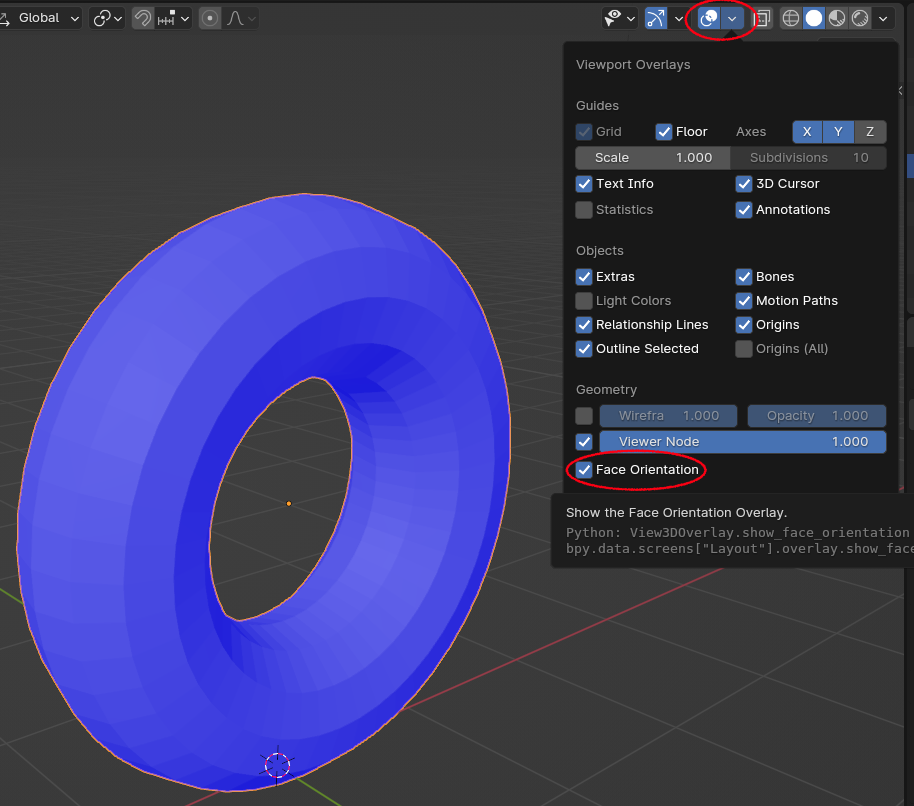Open the snapping options dropdown
This screenshot has height=806, width=914.
[x=174, y=18]
